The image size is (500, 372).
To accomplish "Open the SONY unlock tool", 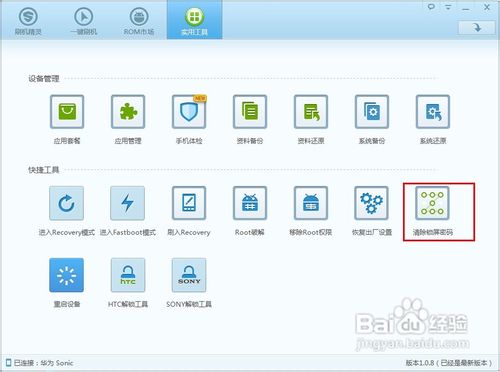I will pyautogui.click(x=189, y=275).
